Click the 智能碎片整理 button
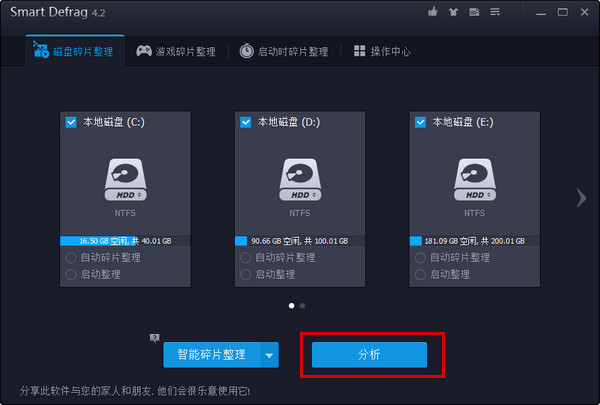Screen dimensions: 600x405 212,355
